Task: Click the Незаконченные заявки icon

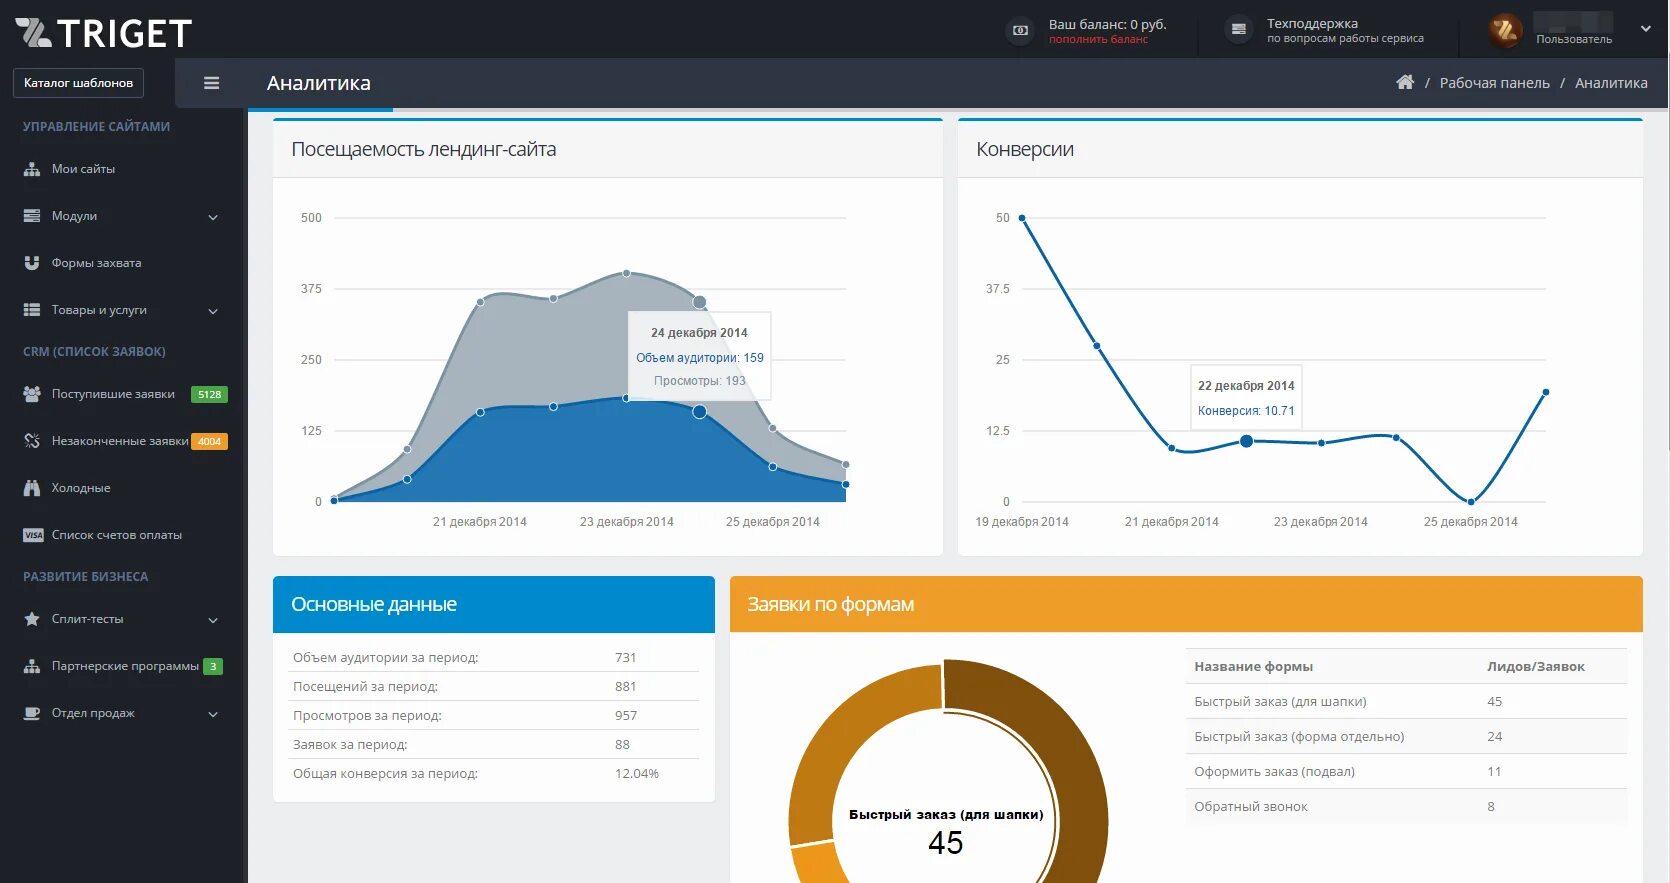Action: point(32,441)
